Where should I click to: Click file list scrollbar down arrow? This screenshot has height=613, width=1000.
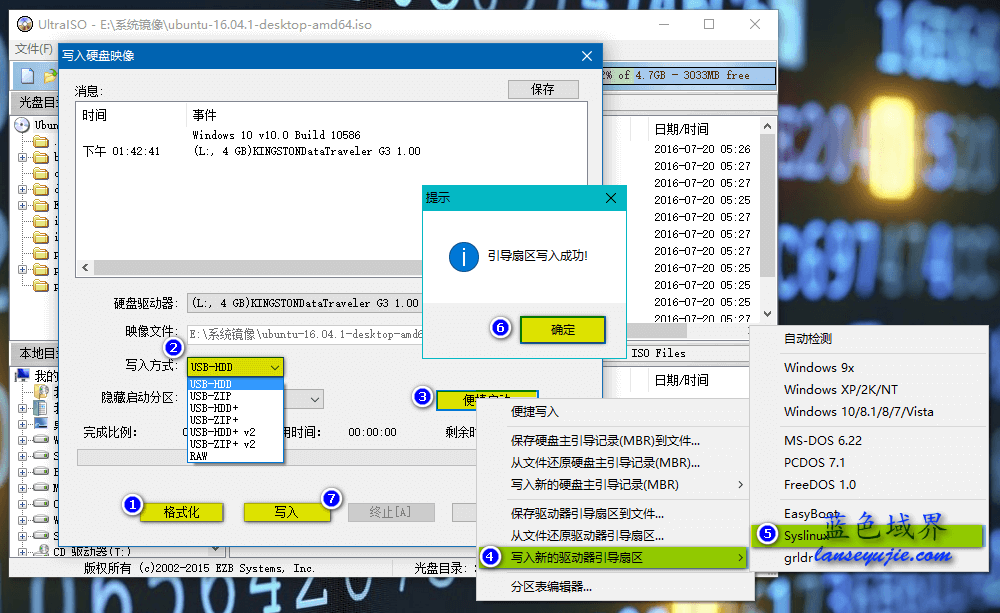tap(767, 313)
